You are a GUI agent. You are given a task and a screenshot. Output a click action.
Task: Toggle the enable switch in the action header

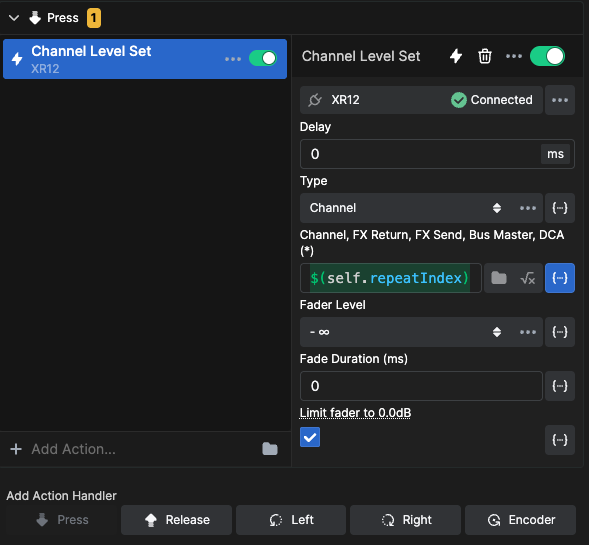[547, 56]
